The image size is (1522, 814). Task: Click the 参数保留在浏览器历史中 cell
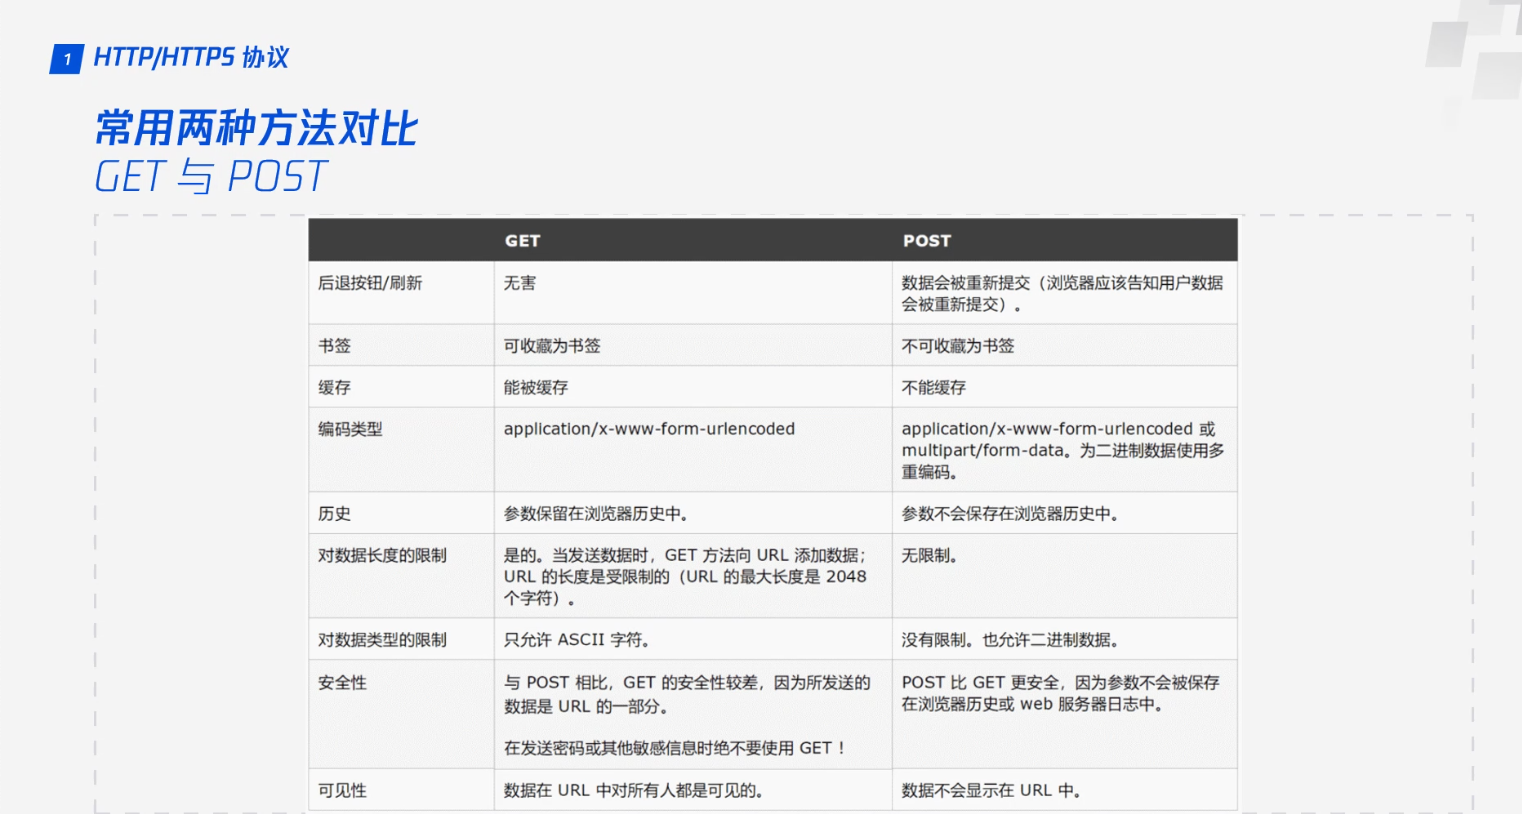595,514
